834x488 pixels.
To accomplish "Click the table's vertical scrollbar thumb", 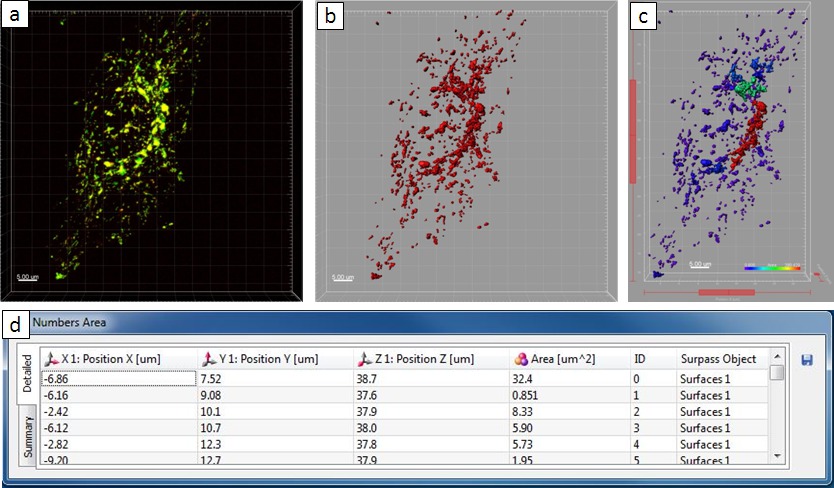I will click(x=777, y=372).
